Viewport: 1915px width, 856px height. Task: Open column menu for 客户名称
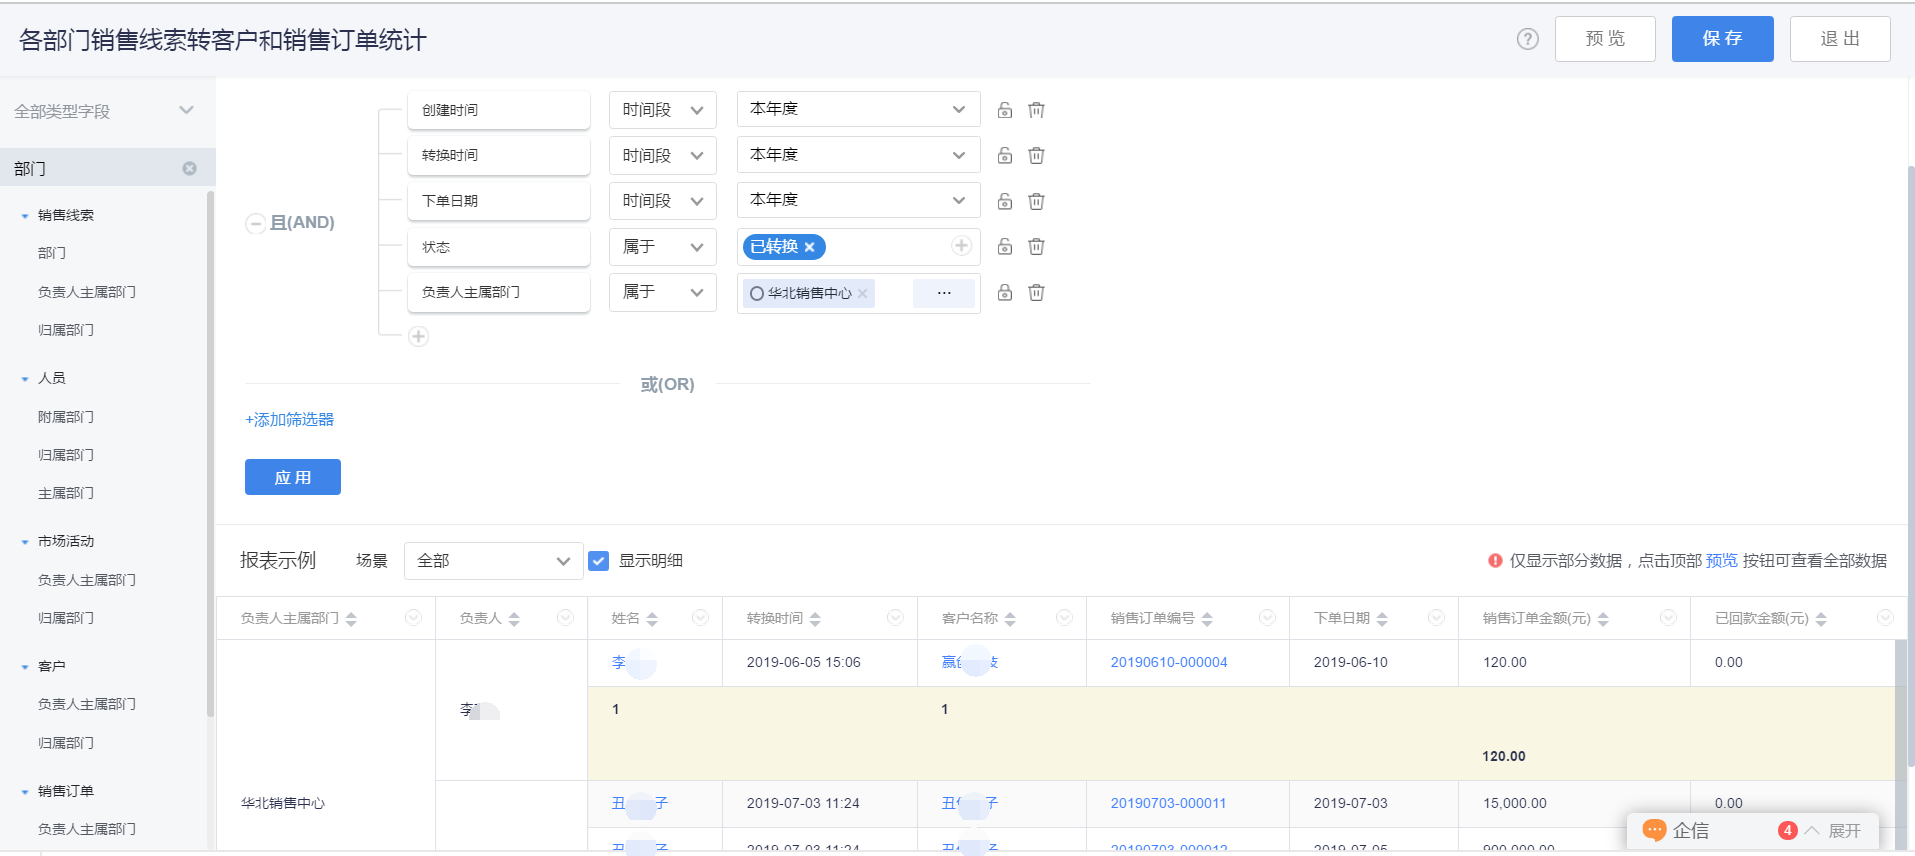point(1064,618)
